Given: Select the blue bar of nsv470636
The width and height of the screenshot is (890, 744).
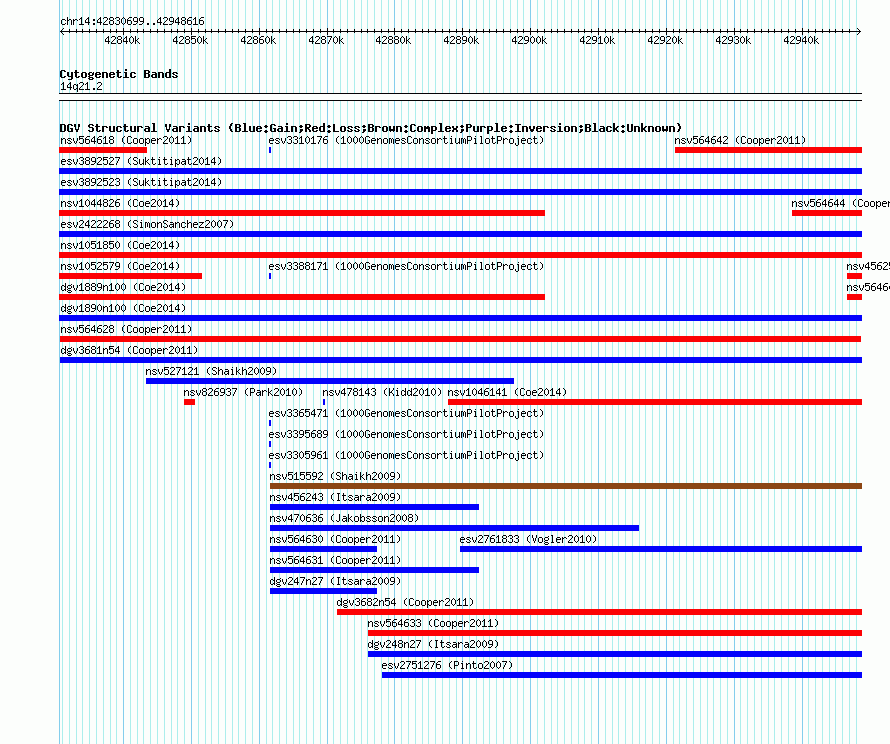Looking at the screenshot, I should 454,528.
